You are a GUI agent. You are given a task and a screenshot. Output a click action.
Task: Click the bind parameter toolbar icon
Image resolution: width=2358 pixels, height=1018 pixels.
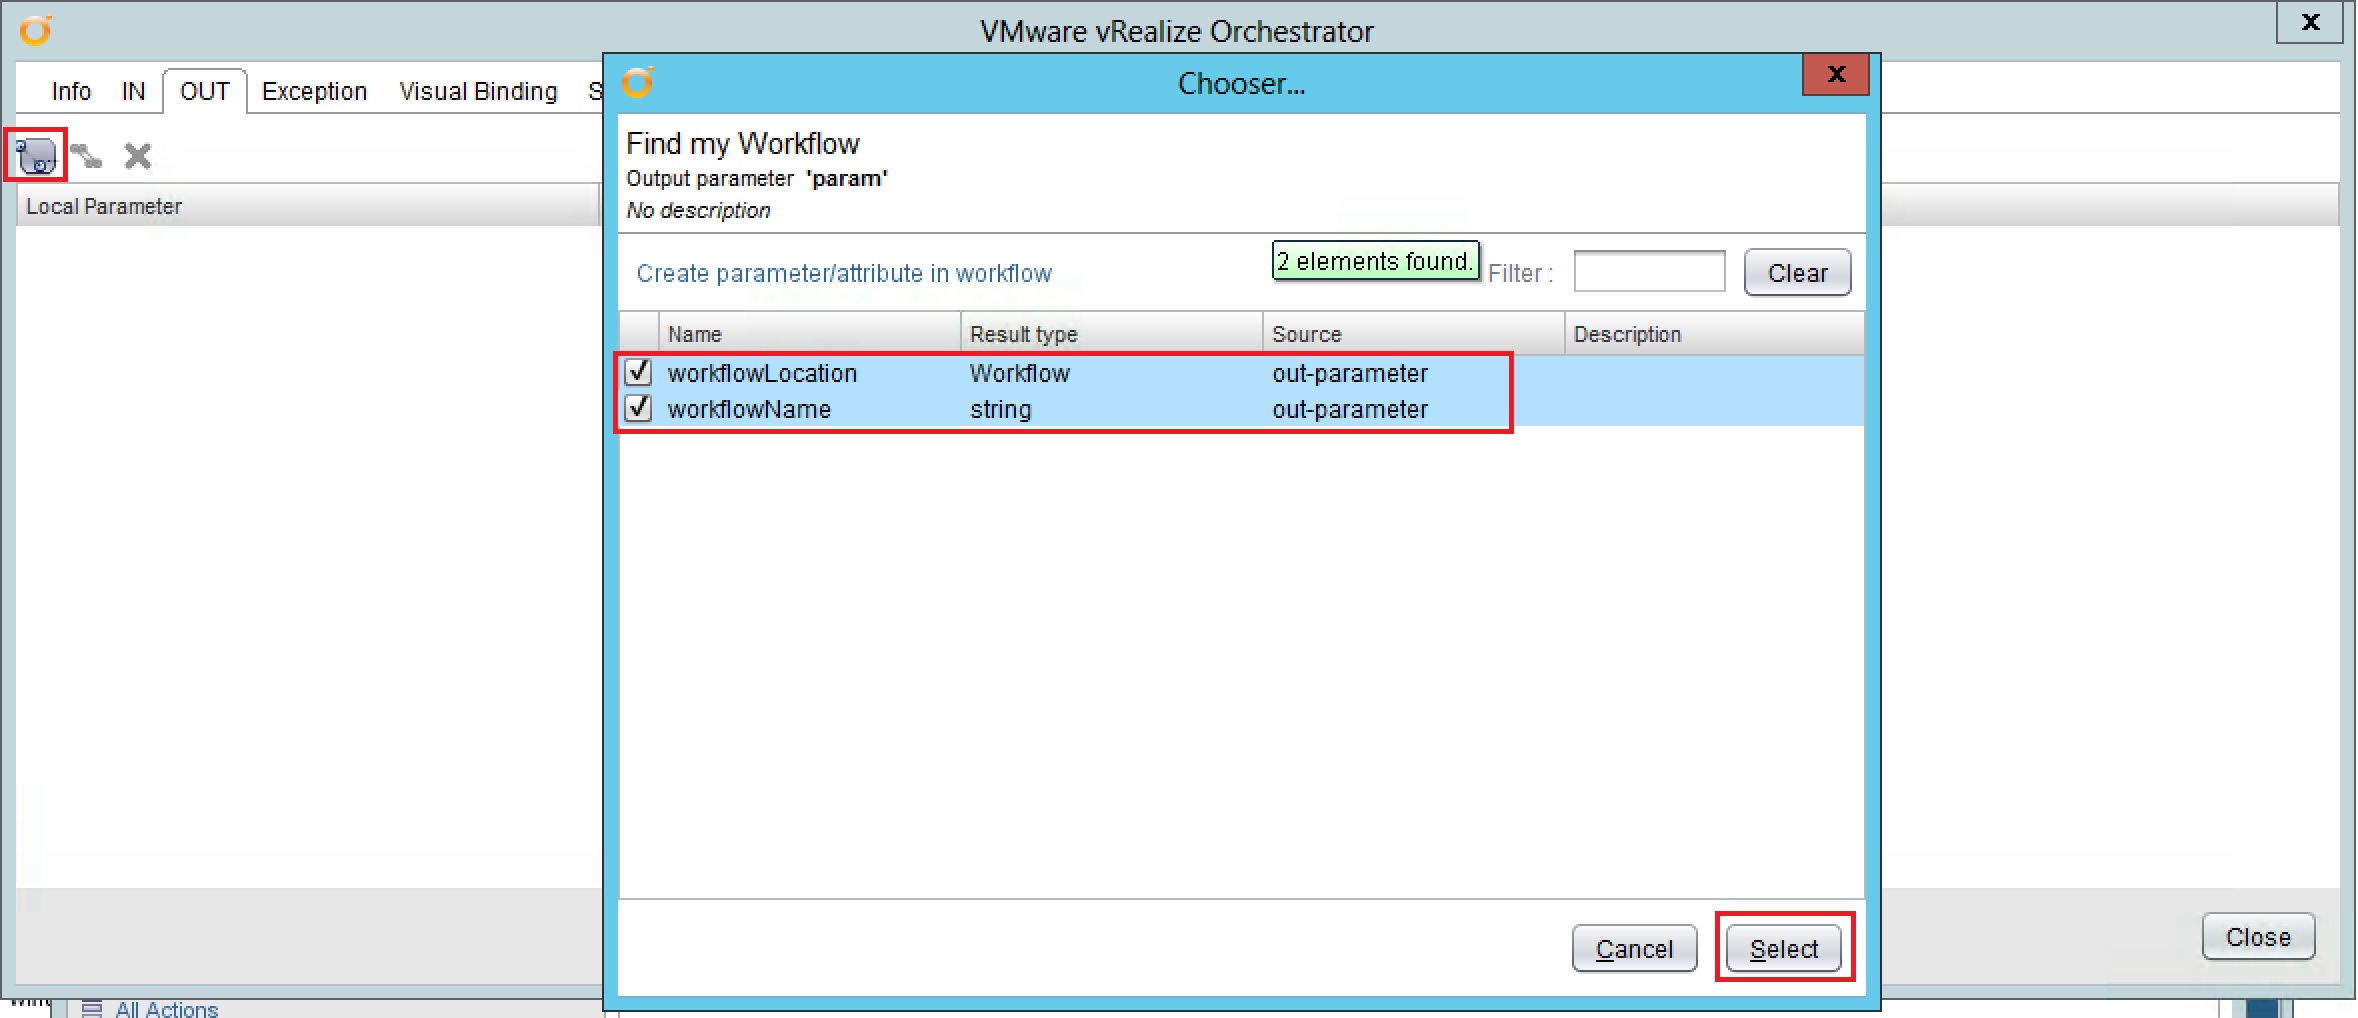[34, 155]
